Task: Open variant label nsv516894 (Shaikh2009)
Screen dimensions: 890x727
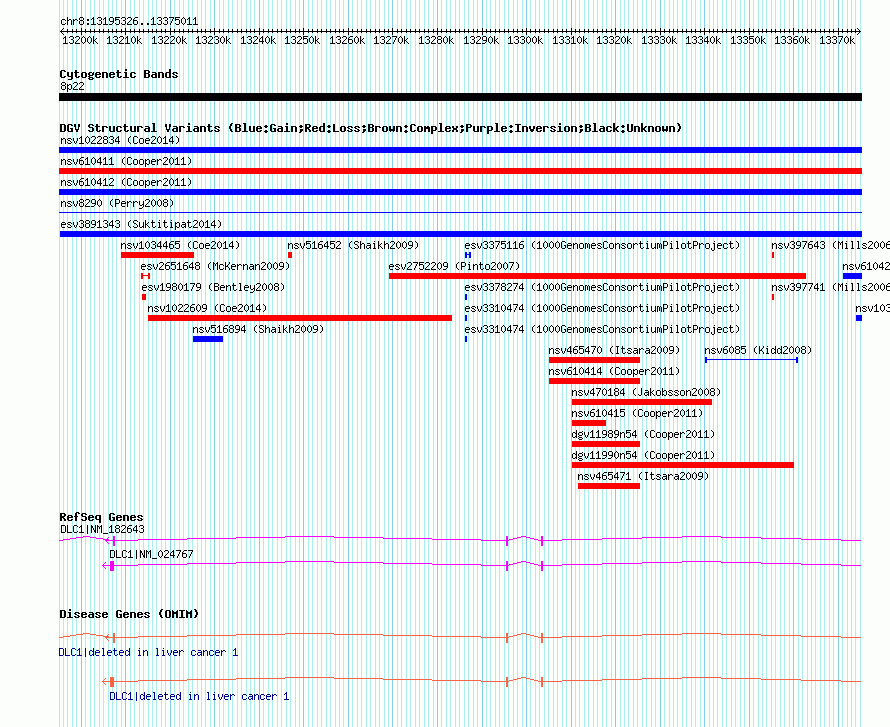Action: 258,329
